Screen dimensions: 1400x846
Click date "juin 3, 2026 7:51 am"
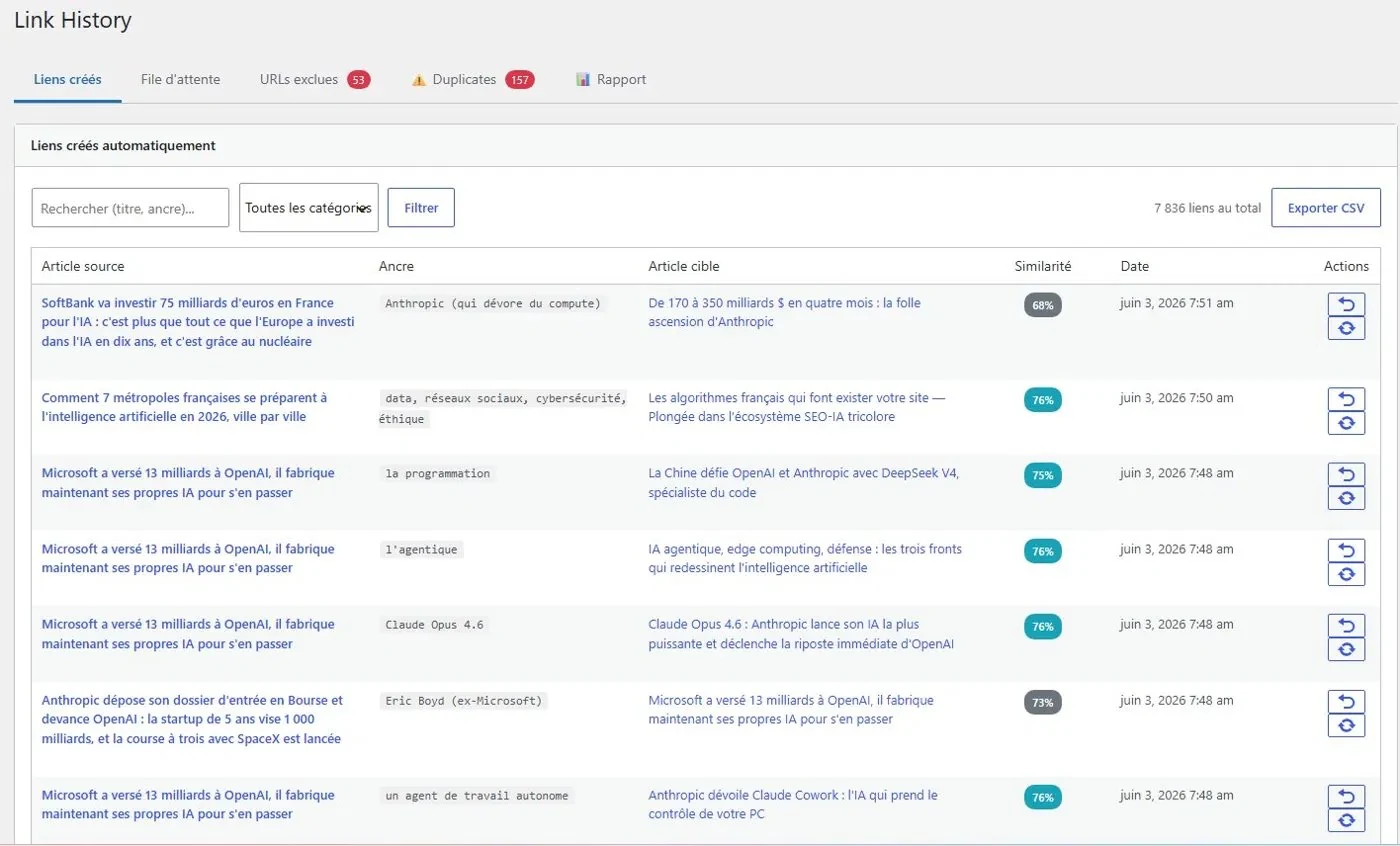point(1177,302)
